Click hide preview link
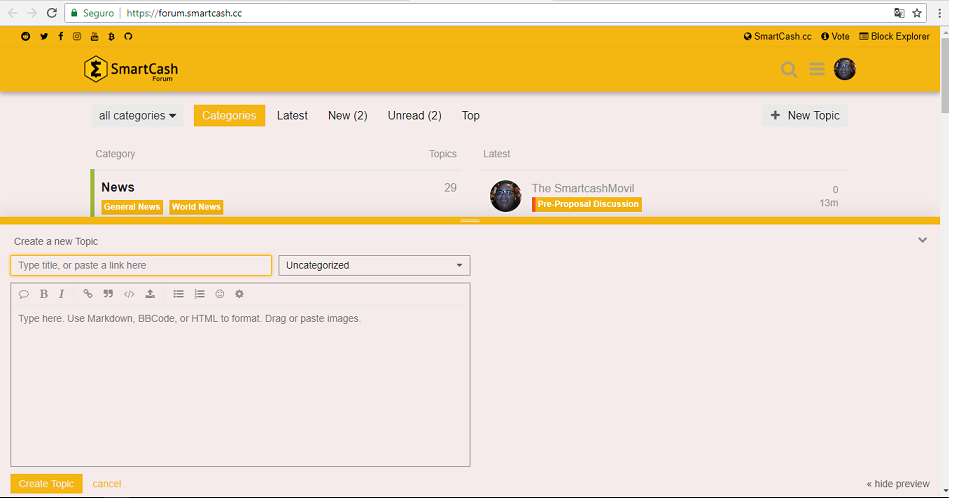The image size is (956, 501). 898,484
